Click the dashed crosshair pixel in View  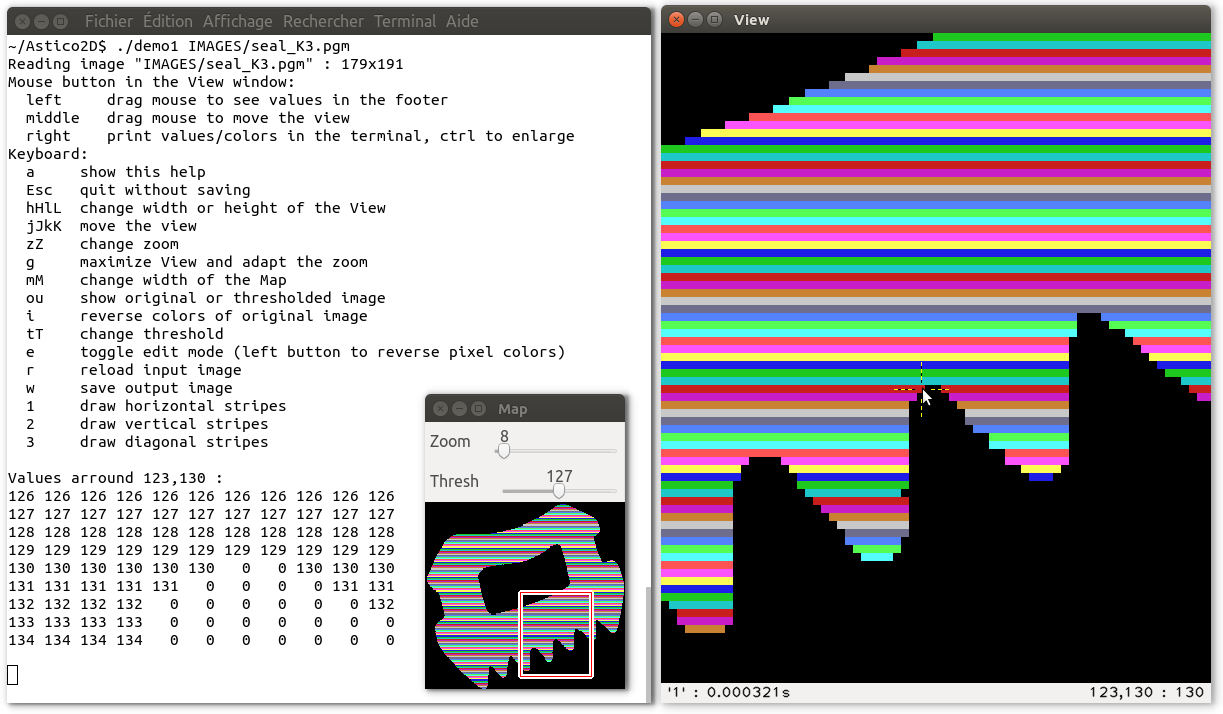point(921,389)
